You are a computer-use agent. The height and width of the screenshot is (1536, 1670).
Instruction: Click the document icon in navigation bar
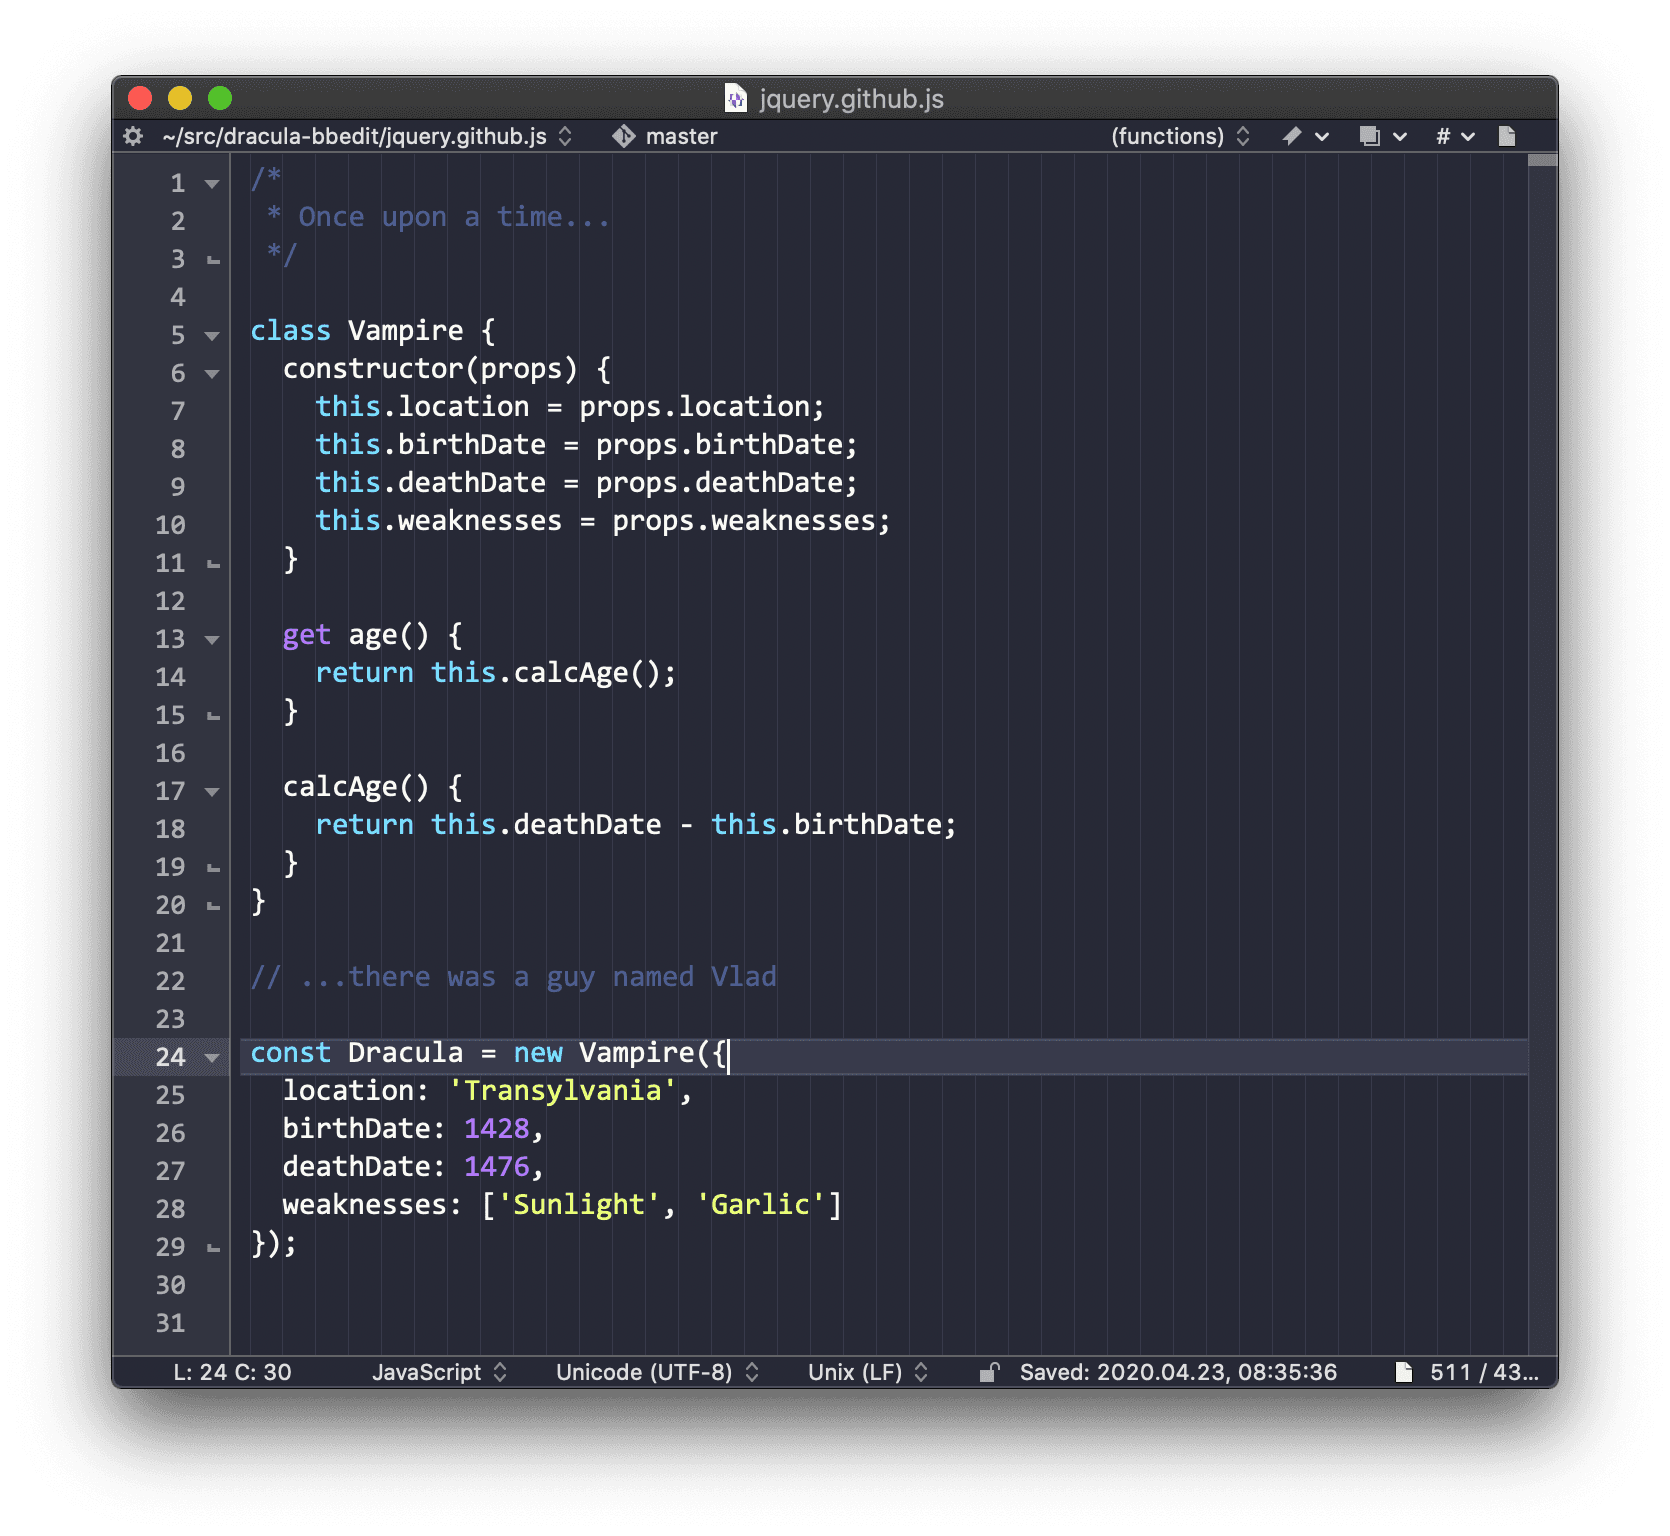(1507, 136)
